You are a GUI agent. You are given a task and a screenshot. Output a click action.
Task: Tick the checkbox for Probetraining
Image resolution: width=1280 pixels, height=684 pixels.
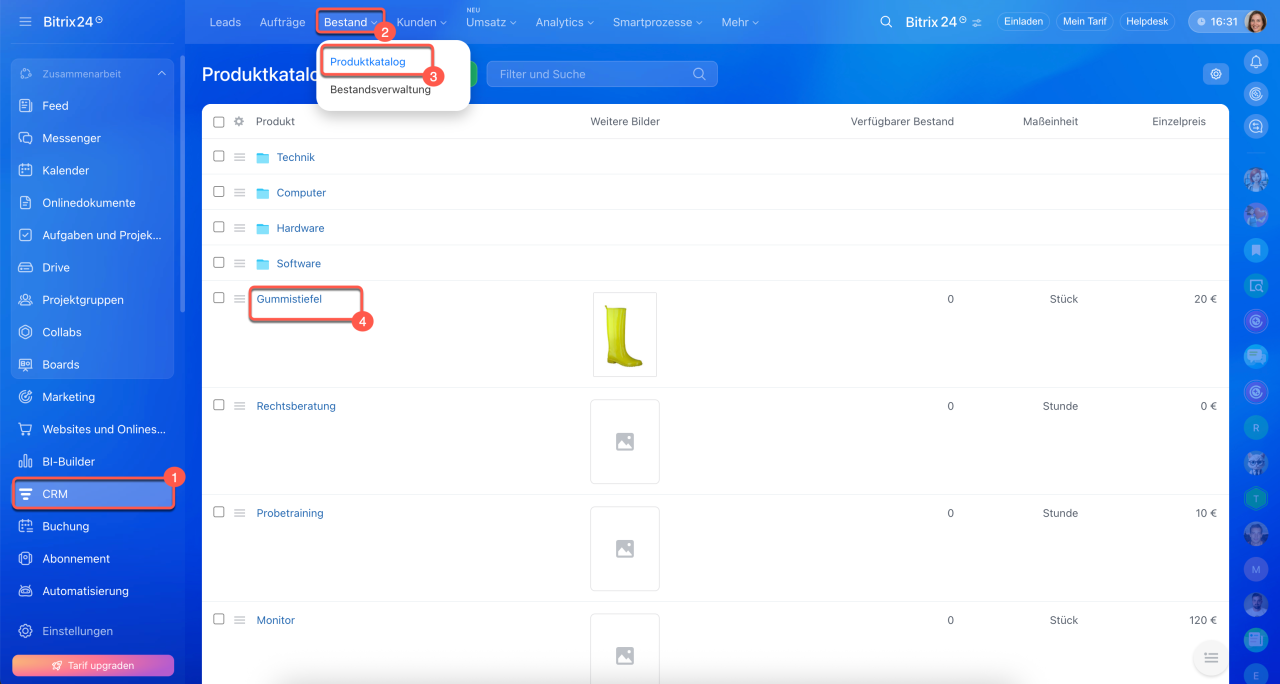pos(219,512)
